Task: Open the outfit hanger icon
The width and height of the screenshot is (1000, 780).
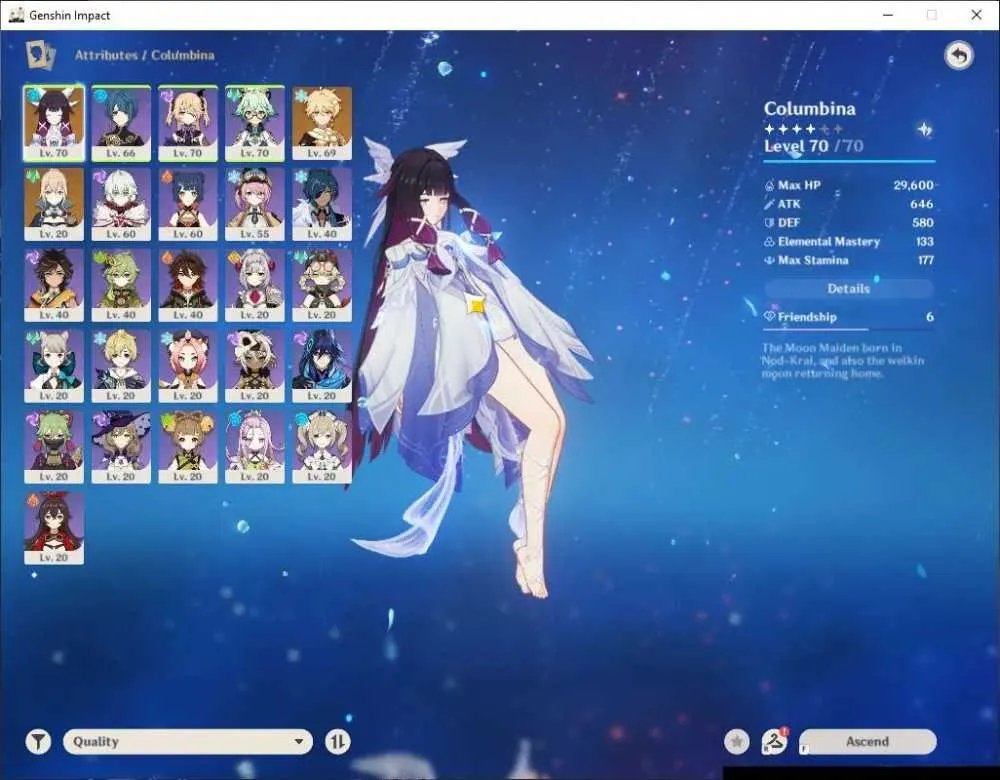Action: coord(774,742)
